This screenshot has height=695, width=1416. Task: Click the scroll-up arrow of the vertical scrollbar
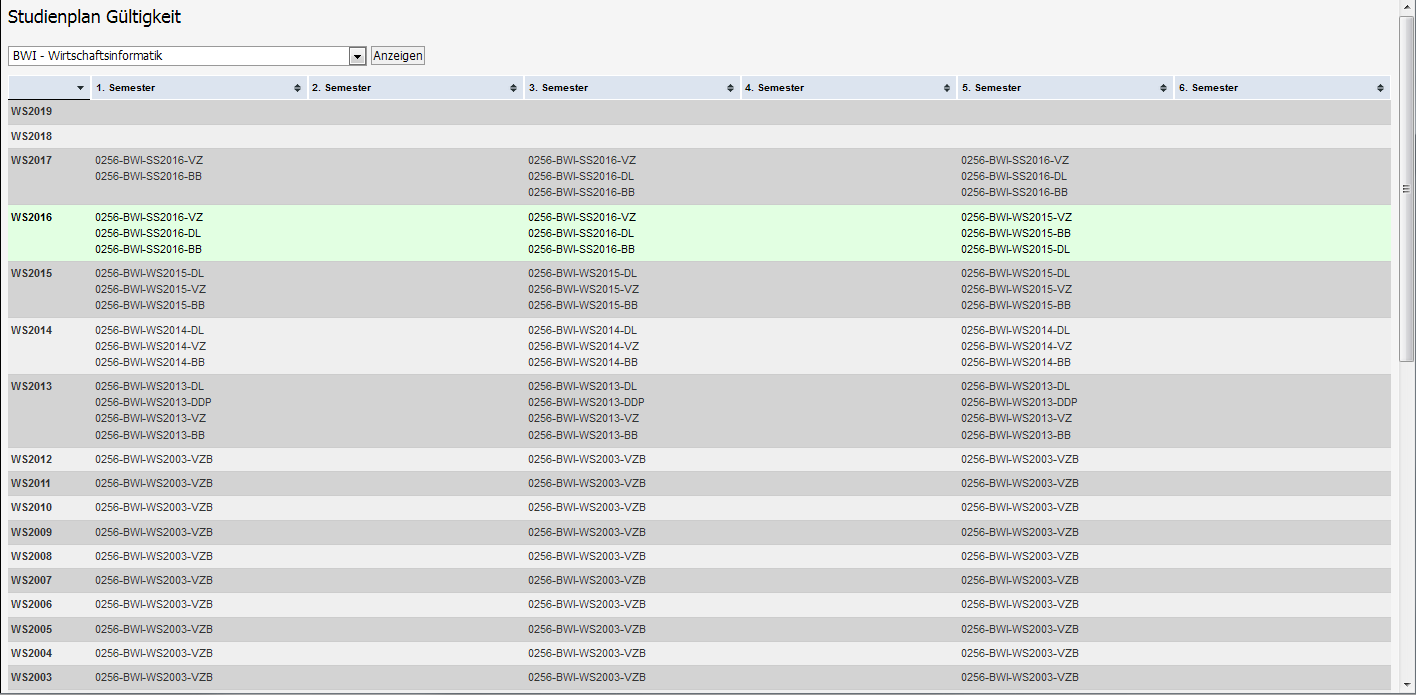1407,8
